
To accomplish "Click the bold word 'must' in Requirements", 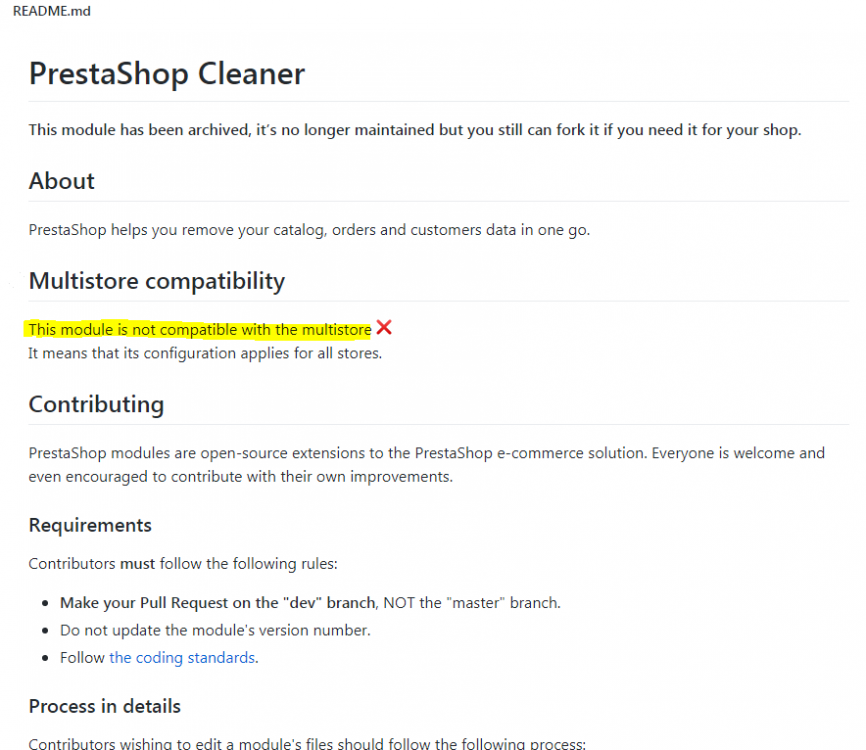I will click(x=137, y=563).
